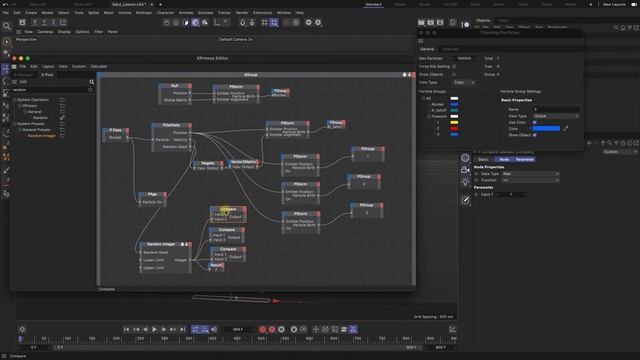Toggle sound speaker icon in timeline

coord(214,329)
